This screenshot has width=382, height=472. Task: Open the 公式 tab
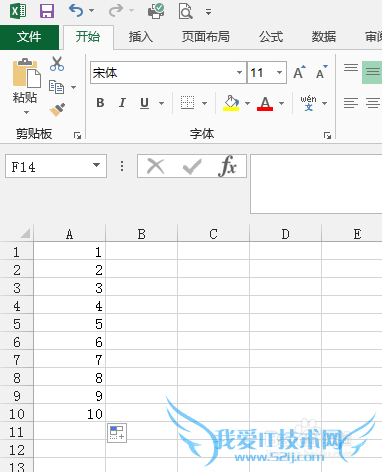[x=271, y=37]
